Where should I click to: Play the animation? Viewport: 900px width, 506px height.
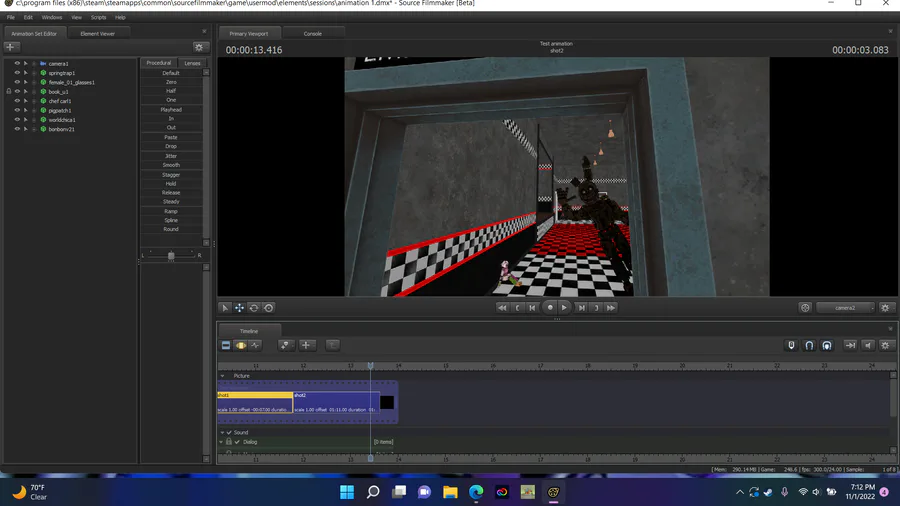[x=564, y=308]
